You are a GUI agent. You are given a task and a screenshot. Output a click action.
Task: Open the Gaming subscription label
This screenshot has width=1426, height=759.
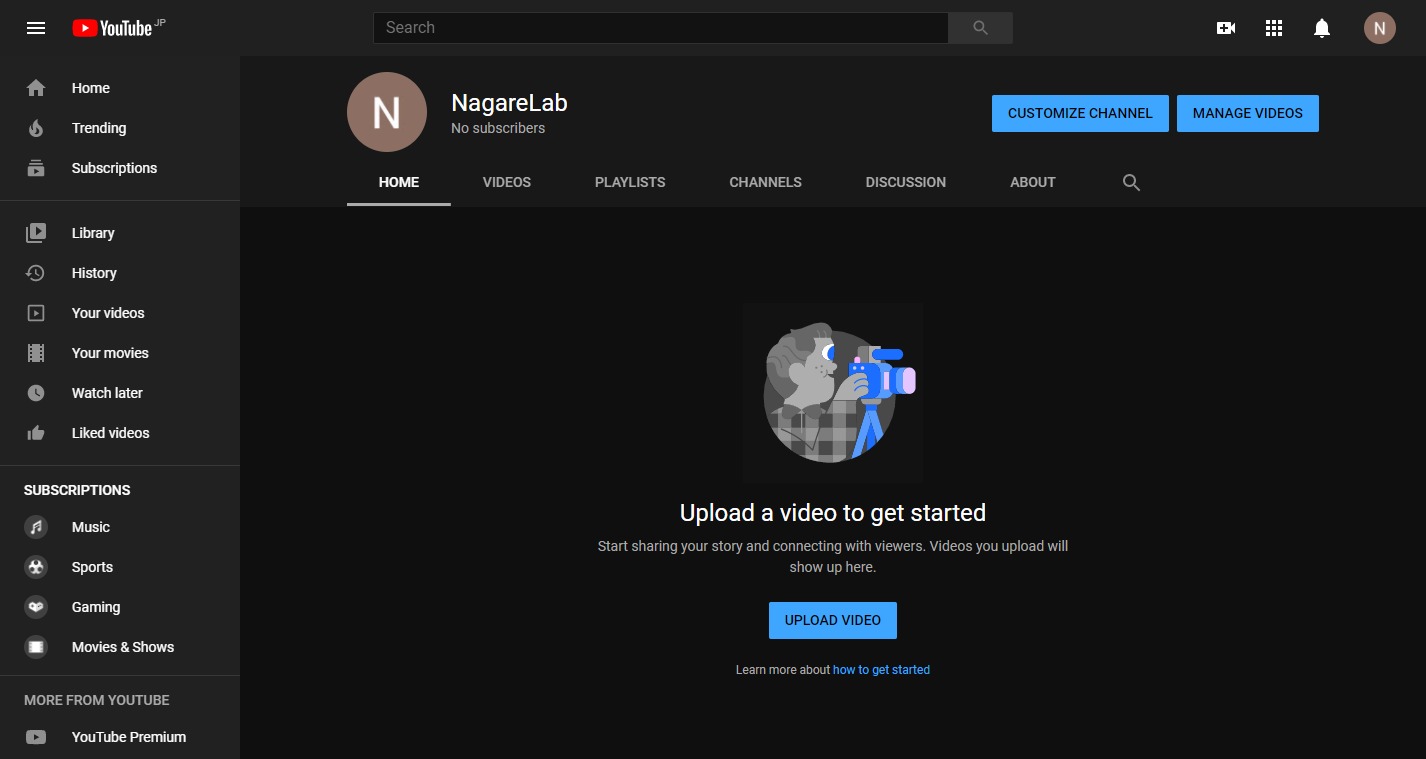click(96, 607)
